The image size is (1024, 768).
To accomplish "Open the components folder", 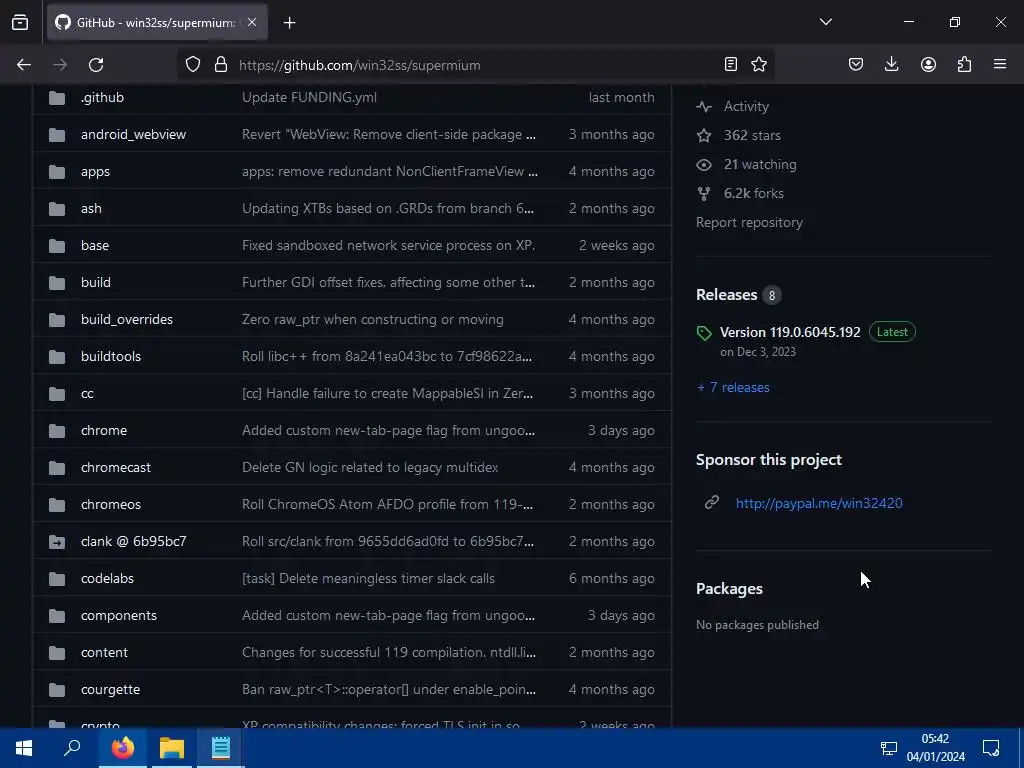I will (x=119, y=616).
